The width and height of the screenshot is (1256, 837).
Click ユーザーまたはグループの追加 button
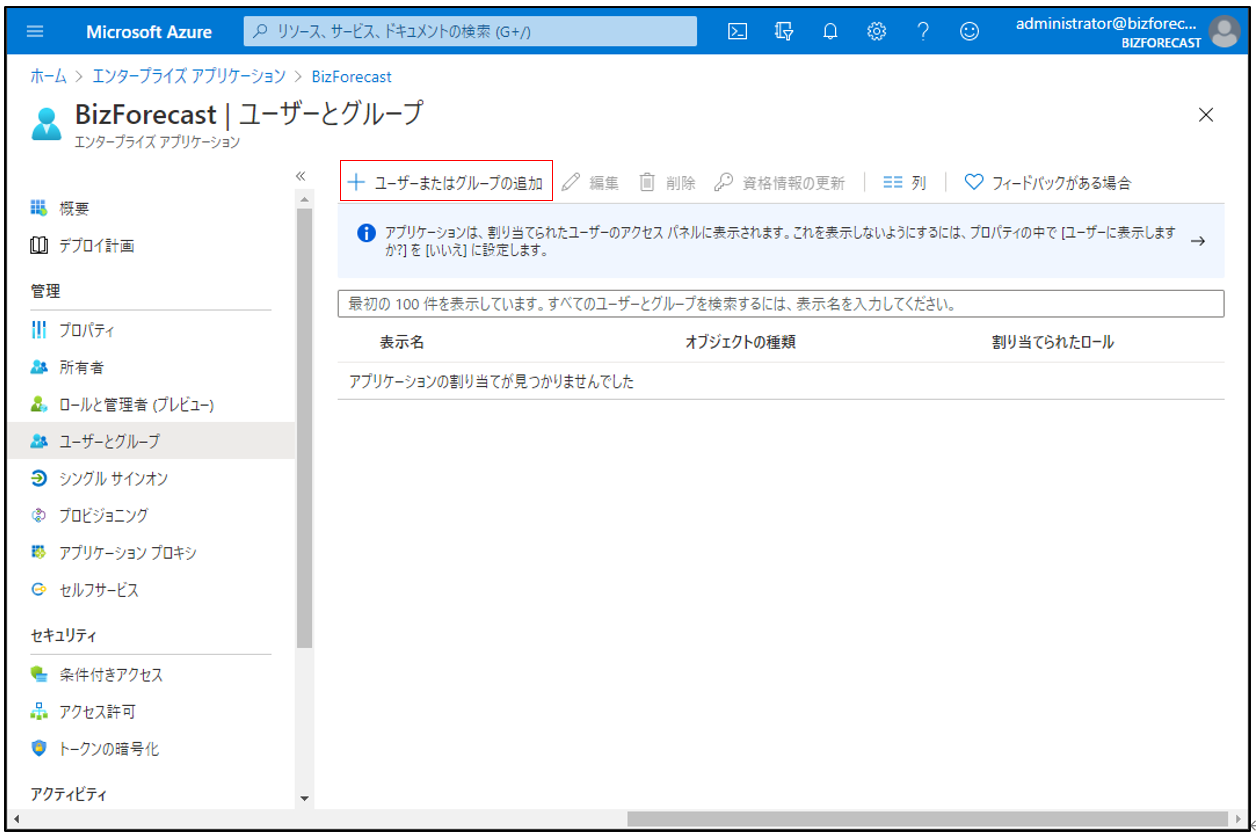coord(446,183)
